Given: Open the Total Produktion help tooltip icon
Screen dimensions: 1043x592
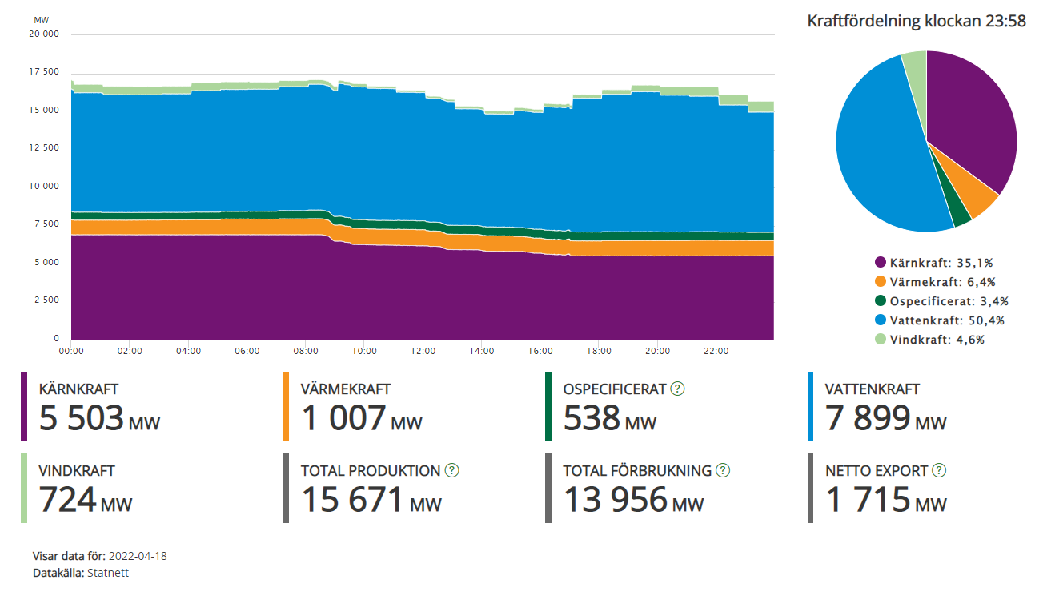Looking at the screenshot, I should [x=452, y=470].
